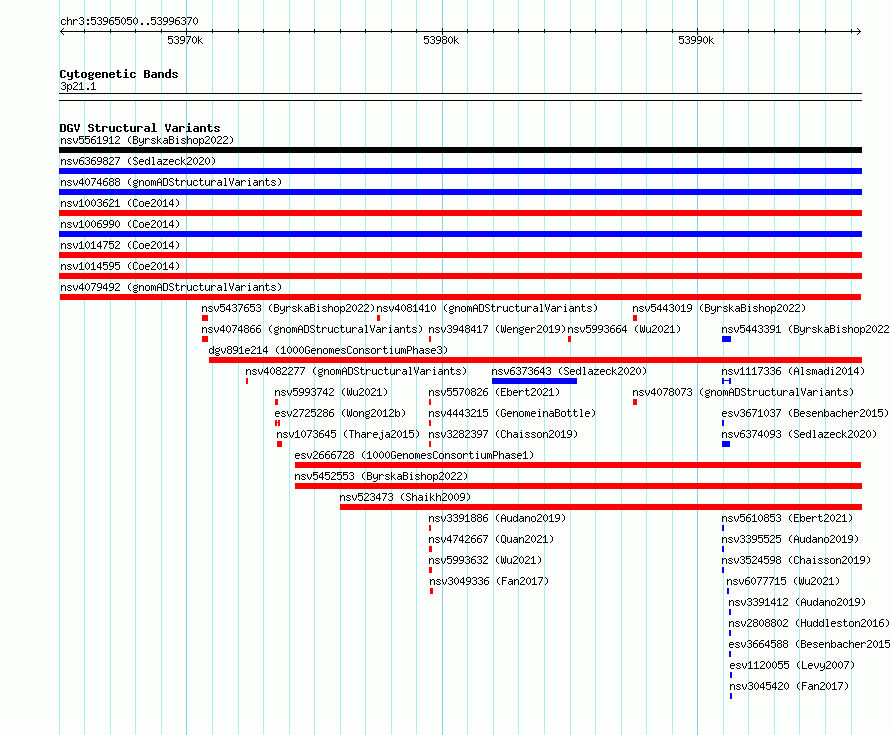
Task: Select the black nsv5561912 variant bar
Action: 460,150
